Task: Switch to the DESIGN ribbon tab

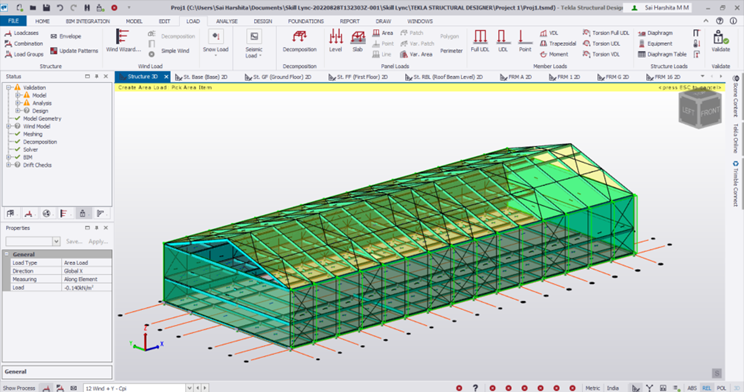Action: pos(262,21)
